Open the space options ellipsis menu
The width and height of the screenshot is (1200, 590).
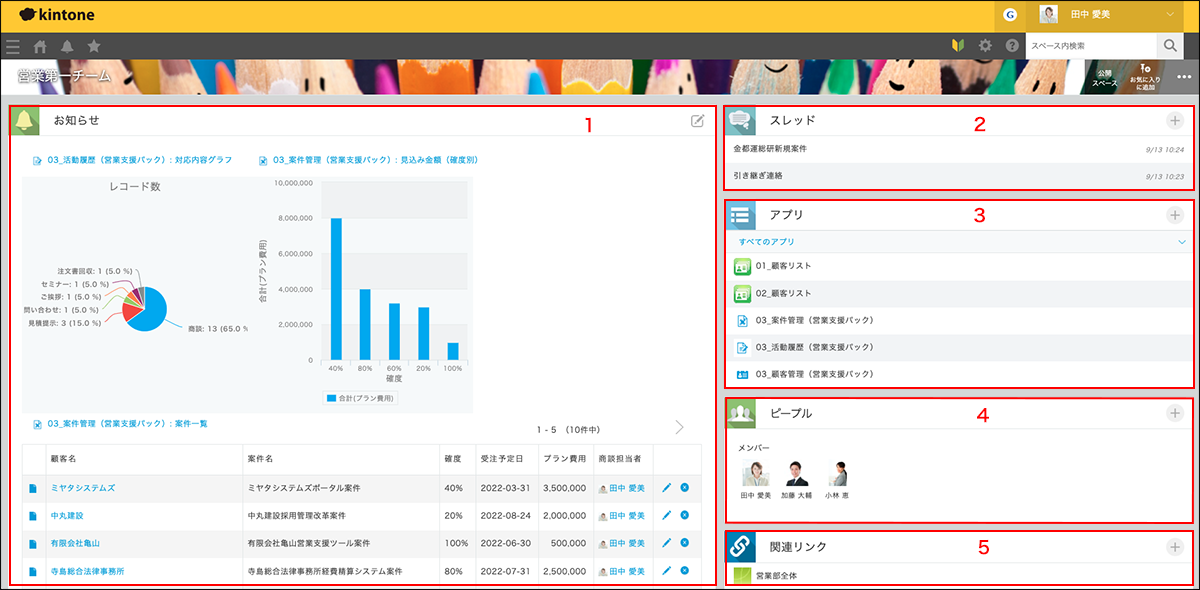[x=1184, y=77]
